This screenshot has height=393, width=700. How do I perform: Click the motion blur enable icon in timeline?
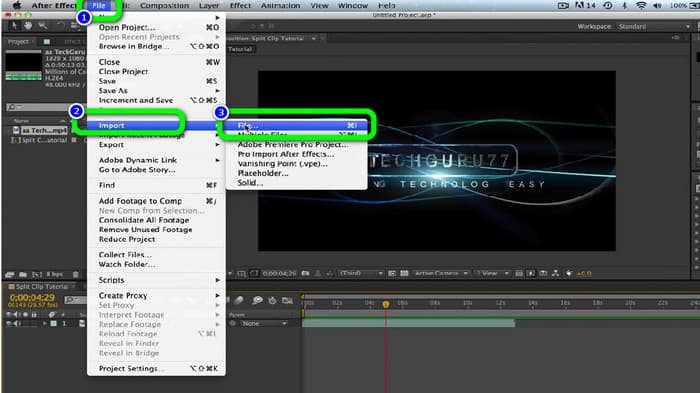257,301
